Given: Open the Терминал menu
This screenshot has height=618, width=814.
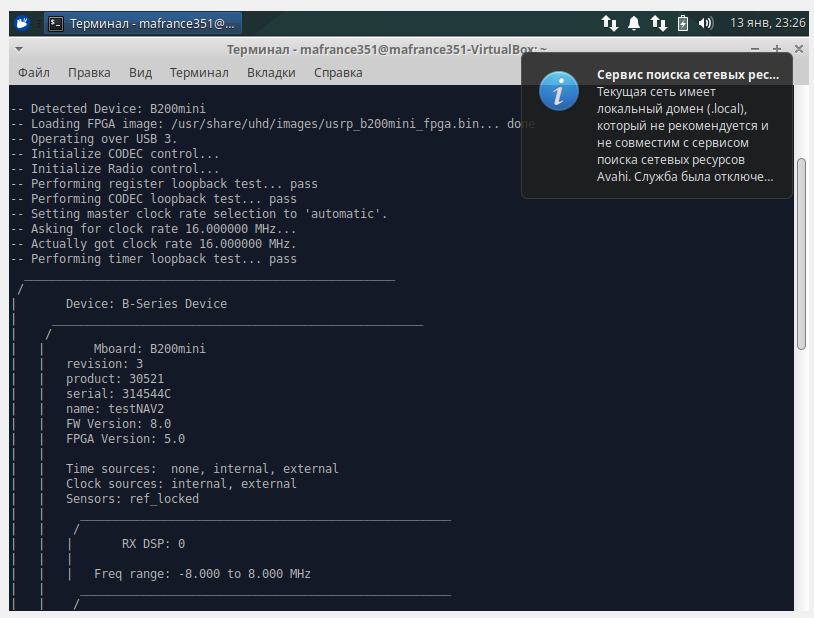Looking at the screenshot, I should point(199,73).
